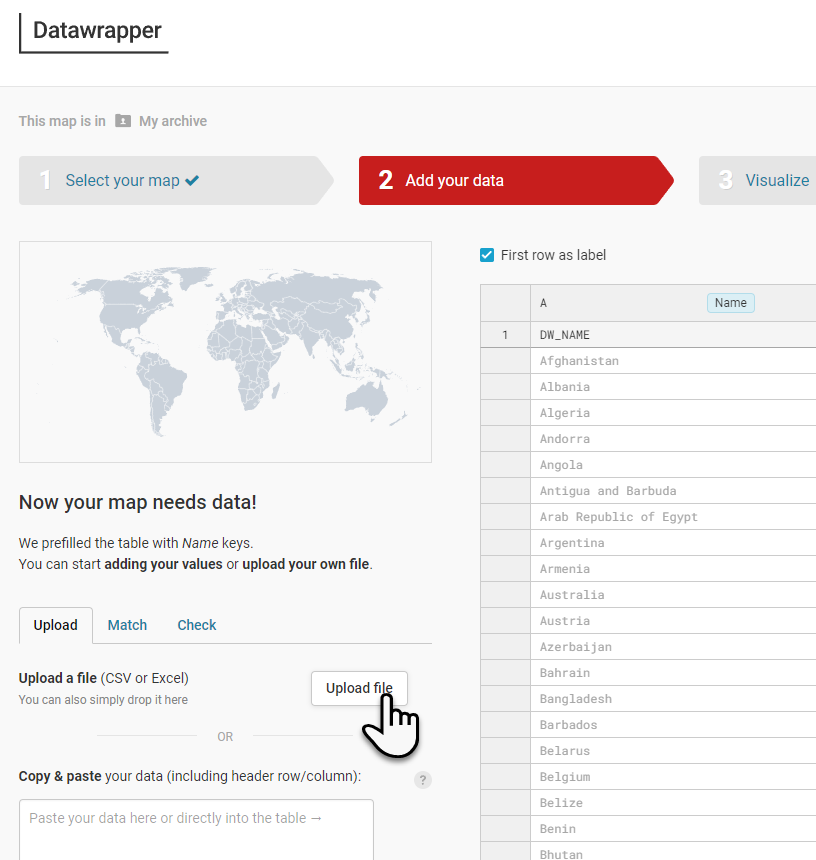The height and width of the screenshot is (860, 816).
Task: Go to step 1 Select your map
Action: 176,180
